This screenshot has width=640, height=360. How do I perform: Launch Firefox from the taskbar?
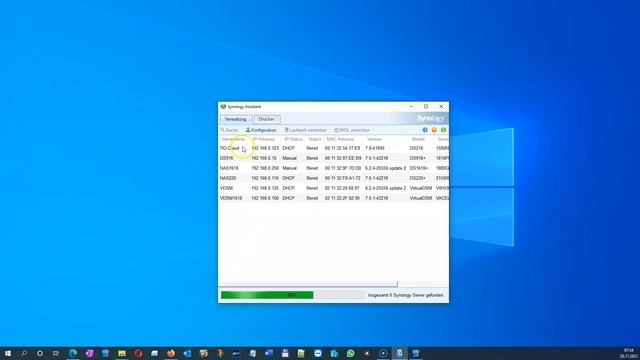point(171,353)
